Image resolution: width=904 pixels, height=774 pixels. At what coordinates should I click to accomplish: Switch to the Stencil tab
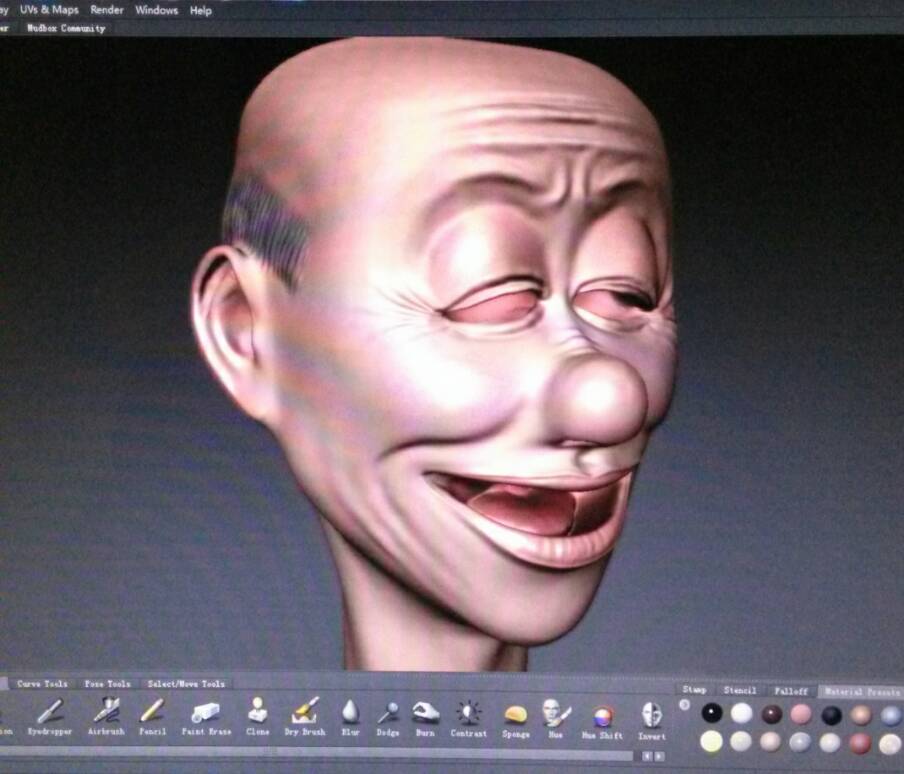[x=740, y=690]
